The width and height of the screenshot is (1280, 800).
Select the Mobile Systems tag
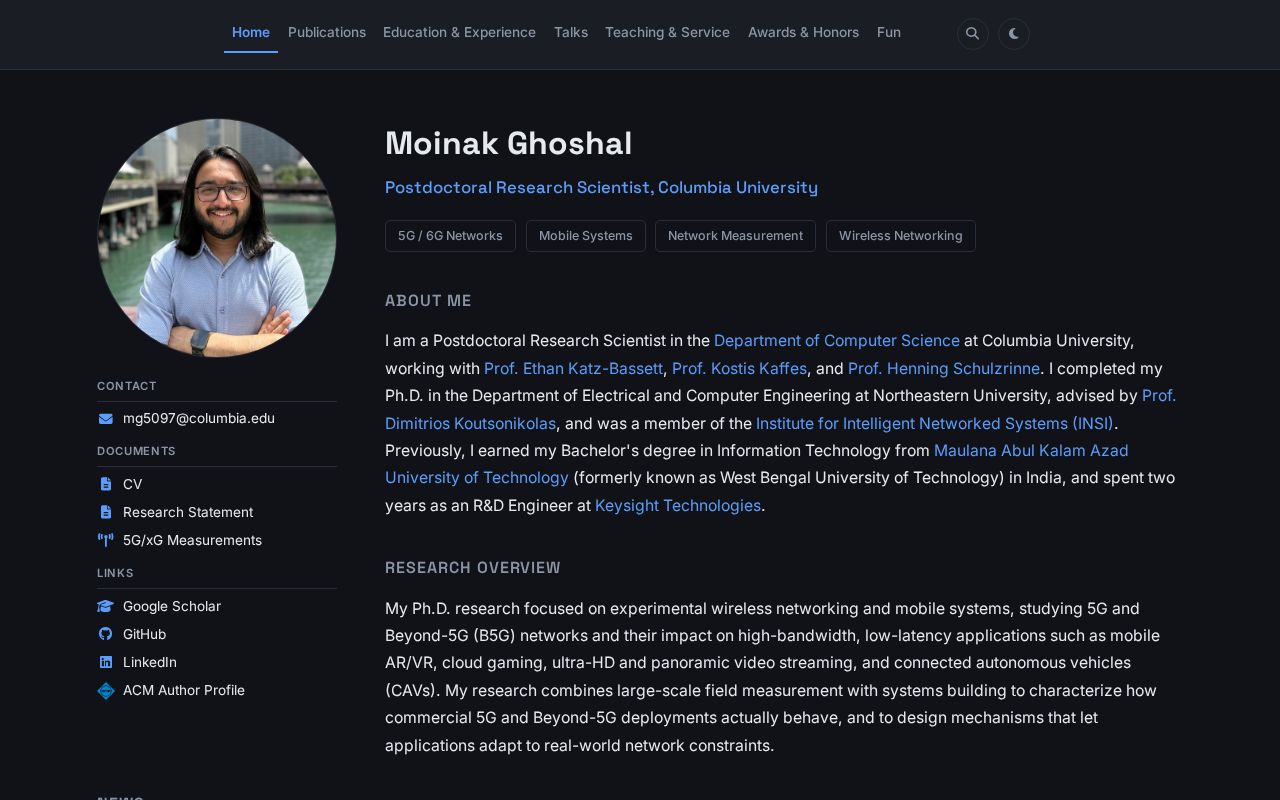click(x=586, y=236)
